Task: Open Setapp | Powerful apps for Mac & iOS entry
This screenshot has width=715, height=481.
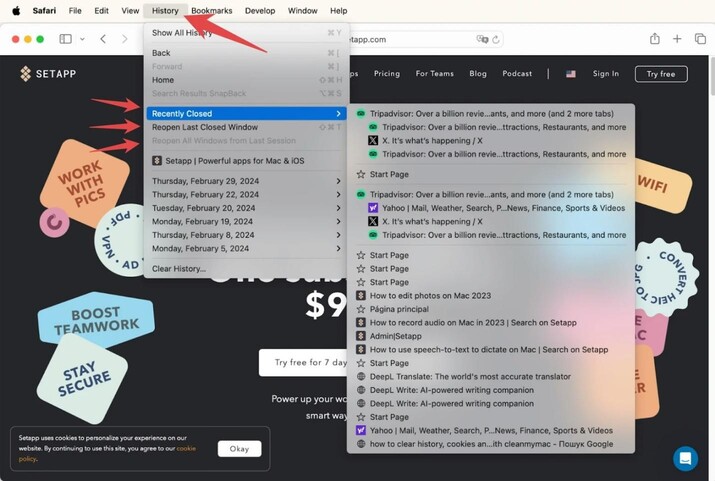Action: [x=246, y=160]
